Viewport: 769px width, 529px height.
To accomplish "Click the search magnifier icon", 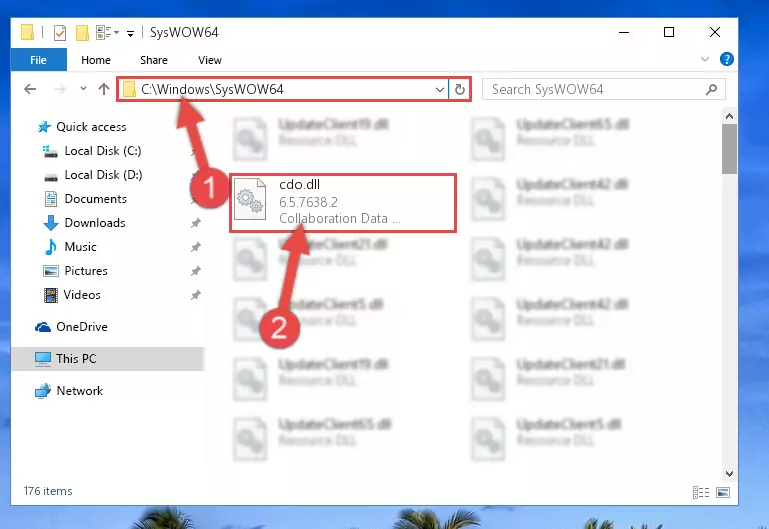I will point(711,89).
